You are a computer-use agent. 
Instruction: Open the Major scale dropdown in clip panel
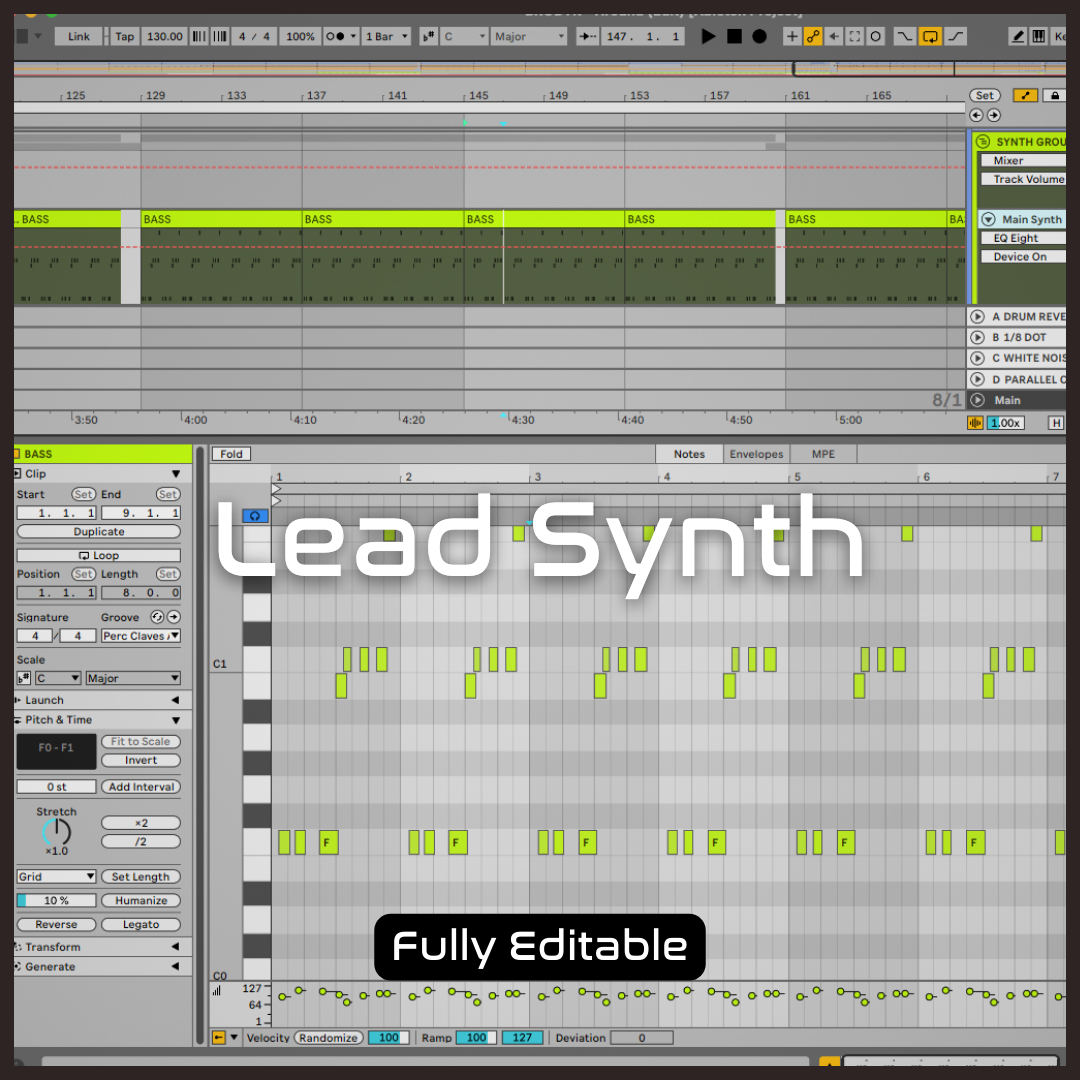[132, 678]
